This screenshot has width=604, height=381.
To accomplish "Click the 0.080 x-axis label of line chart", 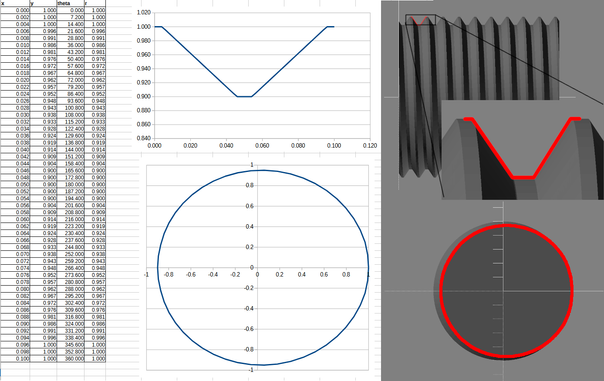I will [x=298, y=146].
